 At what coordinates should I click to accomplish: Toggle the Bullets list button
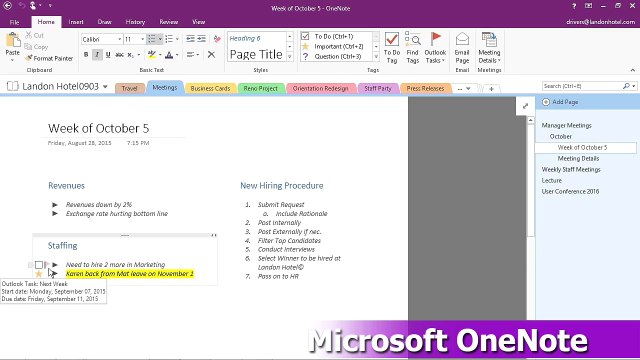tap(151, 39)
